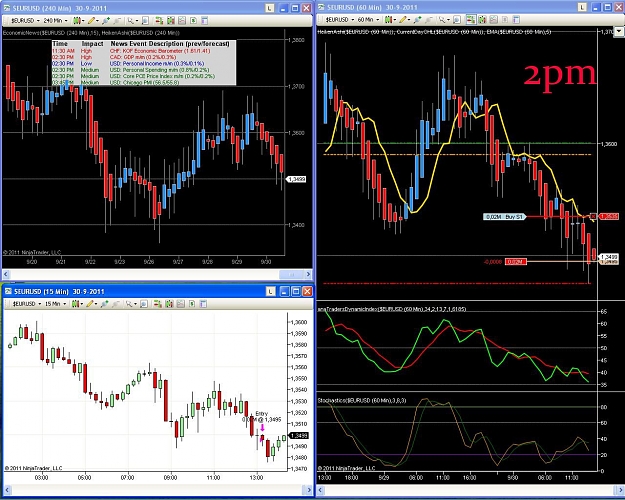Click zoom-in magnifier icon in 15 Min window
625x500 pixels.
144,304
